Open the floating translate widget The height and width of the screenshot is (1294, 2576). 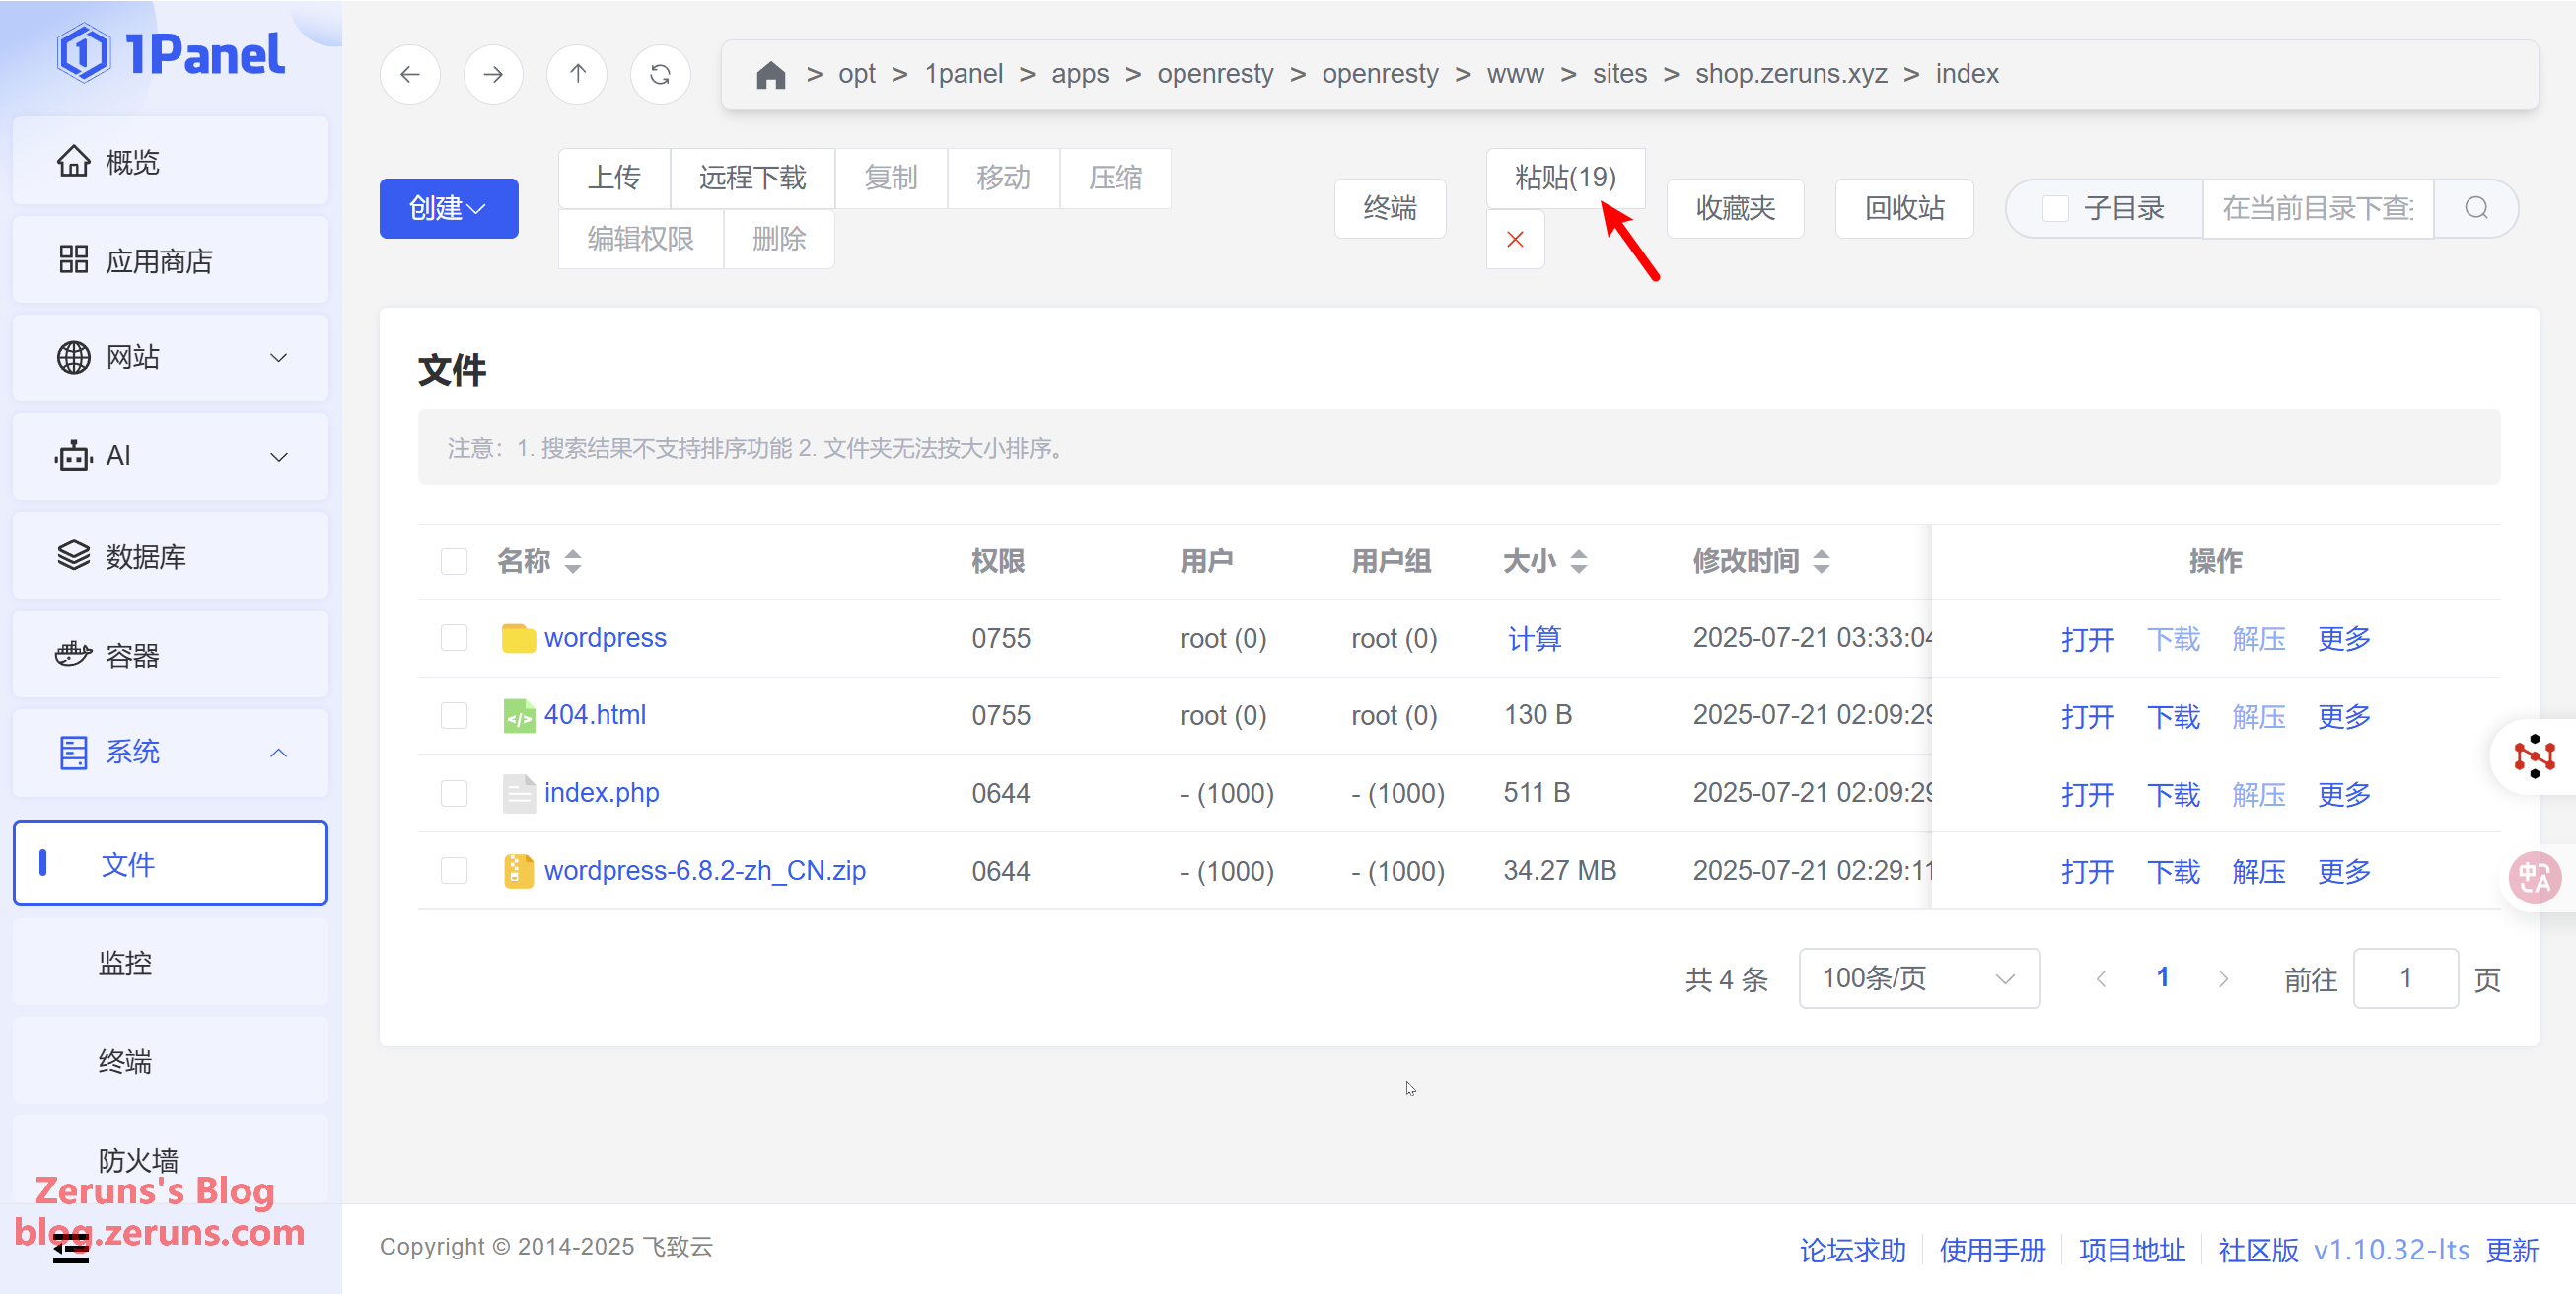[2535, 877]
